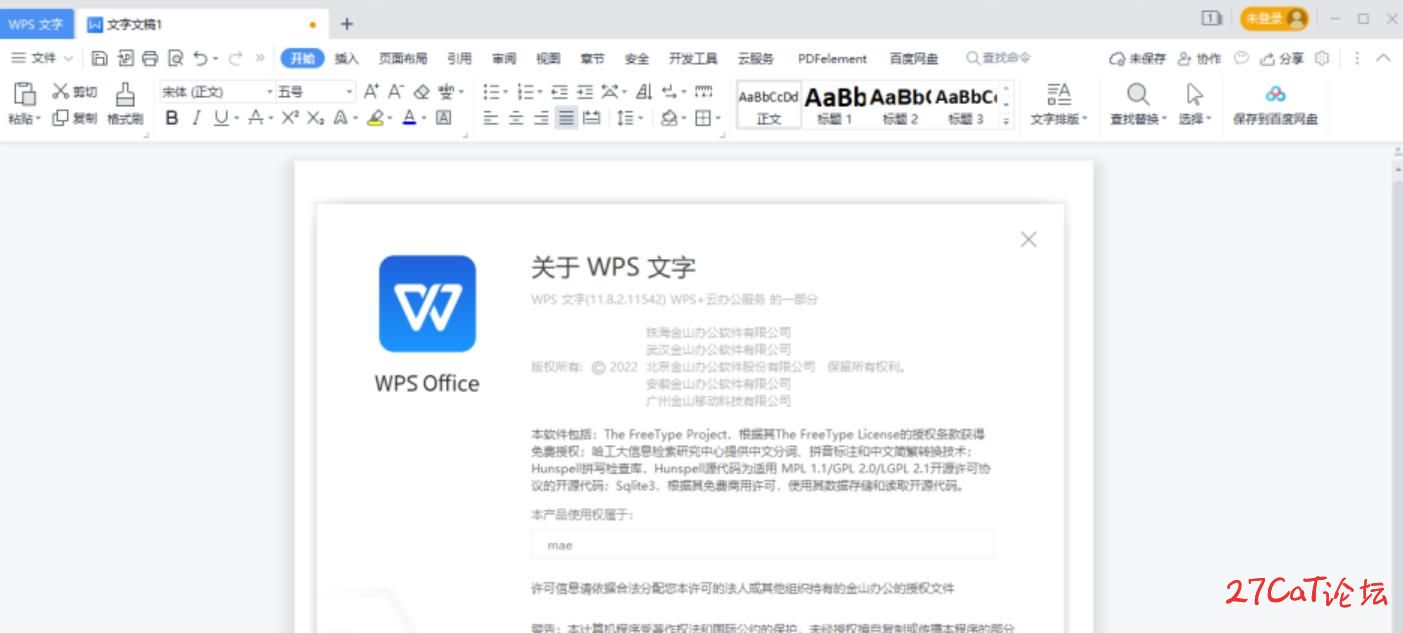The height and width of the screenshot is (633, 1403).
Task: Set paragraph to align right
Action: pyautogui.click(x=541, y=118)
